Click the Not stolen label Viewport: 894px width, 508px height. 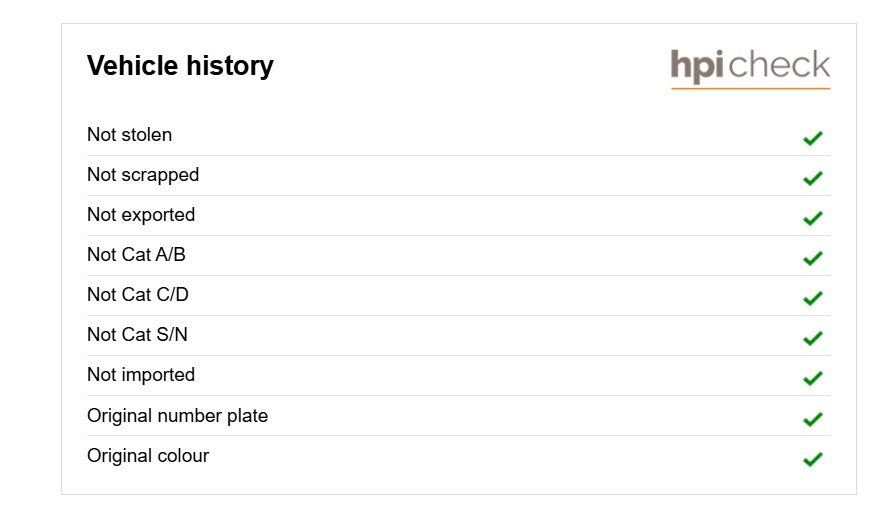point(129,135)
